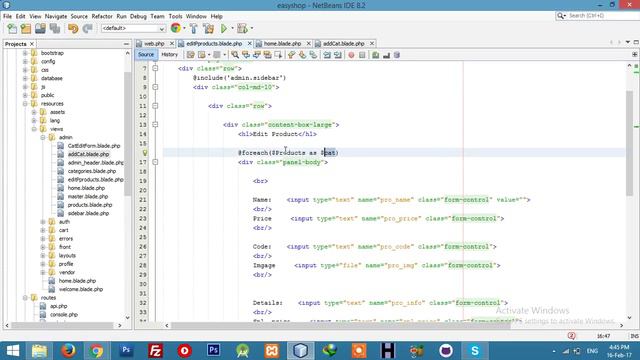Expand the auth folder
The height and width of the screenshot is (360, 640).
point(43,222)
